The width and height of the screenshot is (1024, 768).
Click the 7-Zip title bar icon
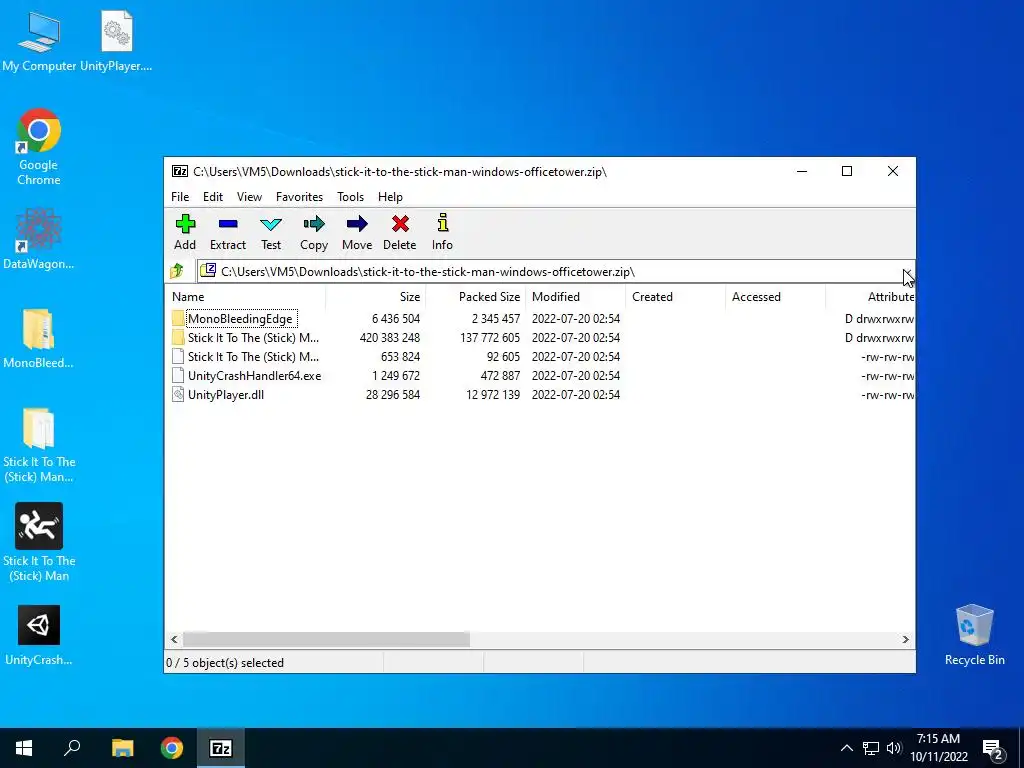point(180,172)
